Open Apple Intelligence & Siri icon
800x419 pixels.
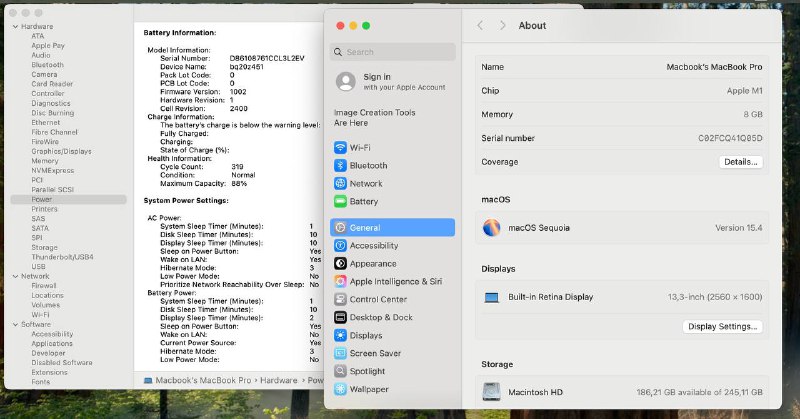pos(340,281)
